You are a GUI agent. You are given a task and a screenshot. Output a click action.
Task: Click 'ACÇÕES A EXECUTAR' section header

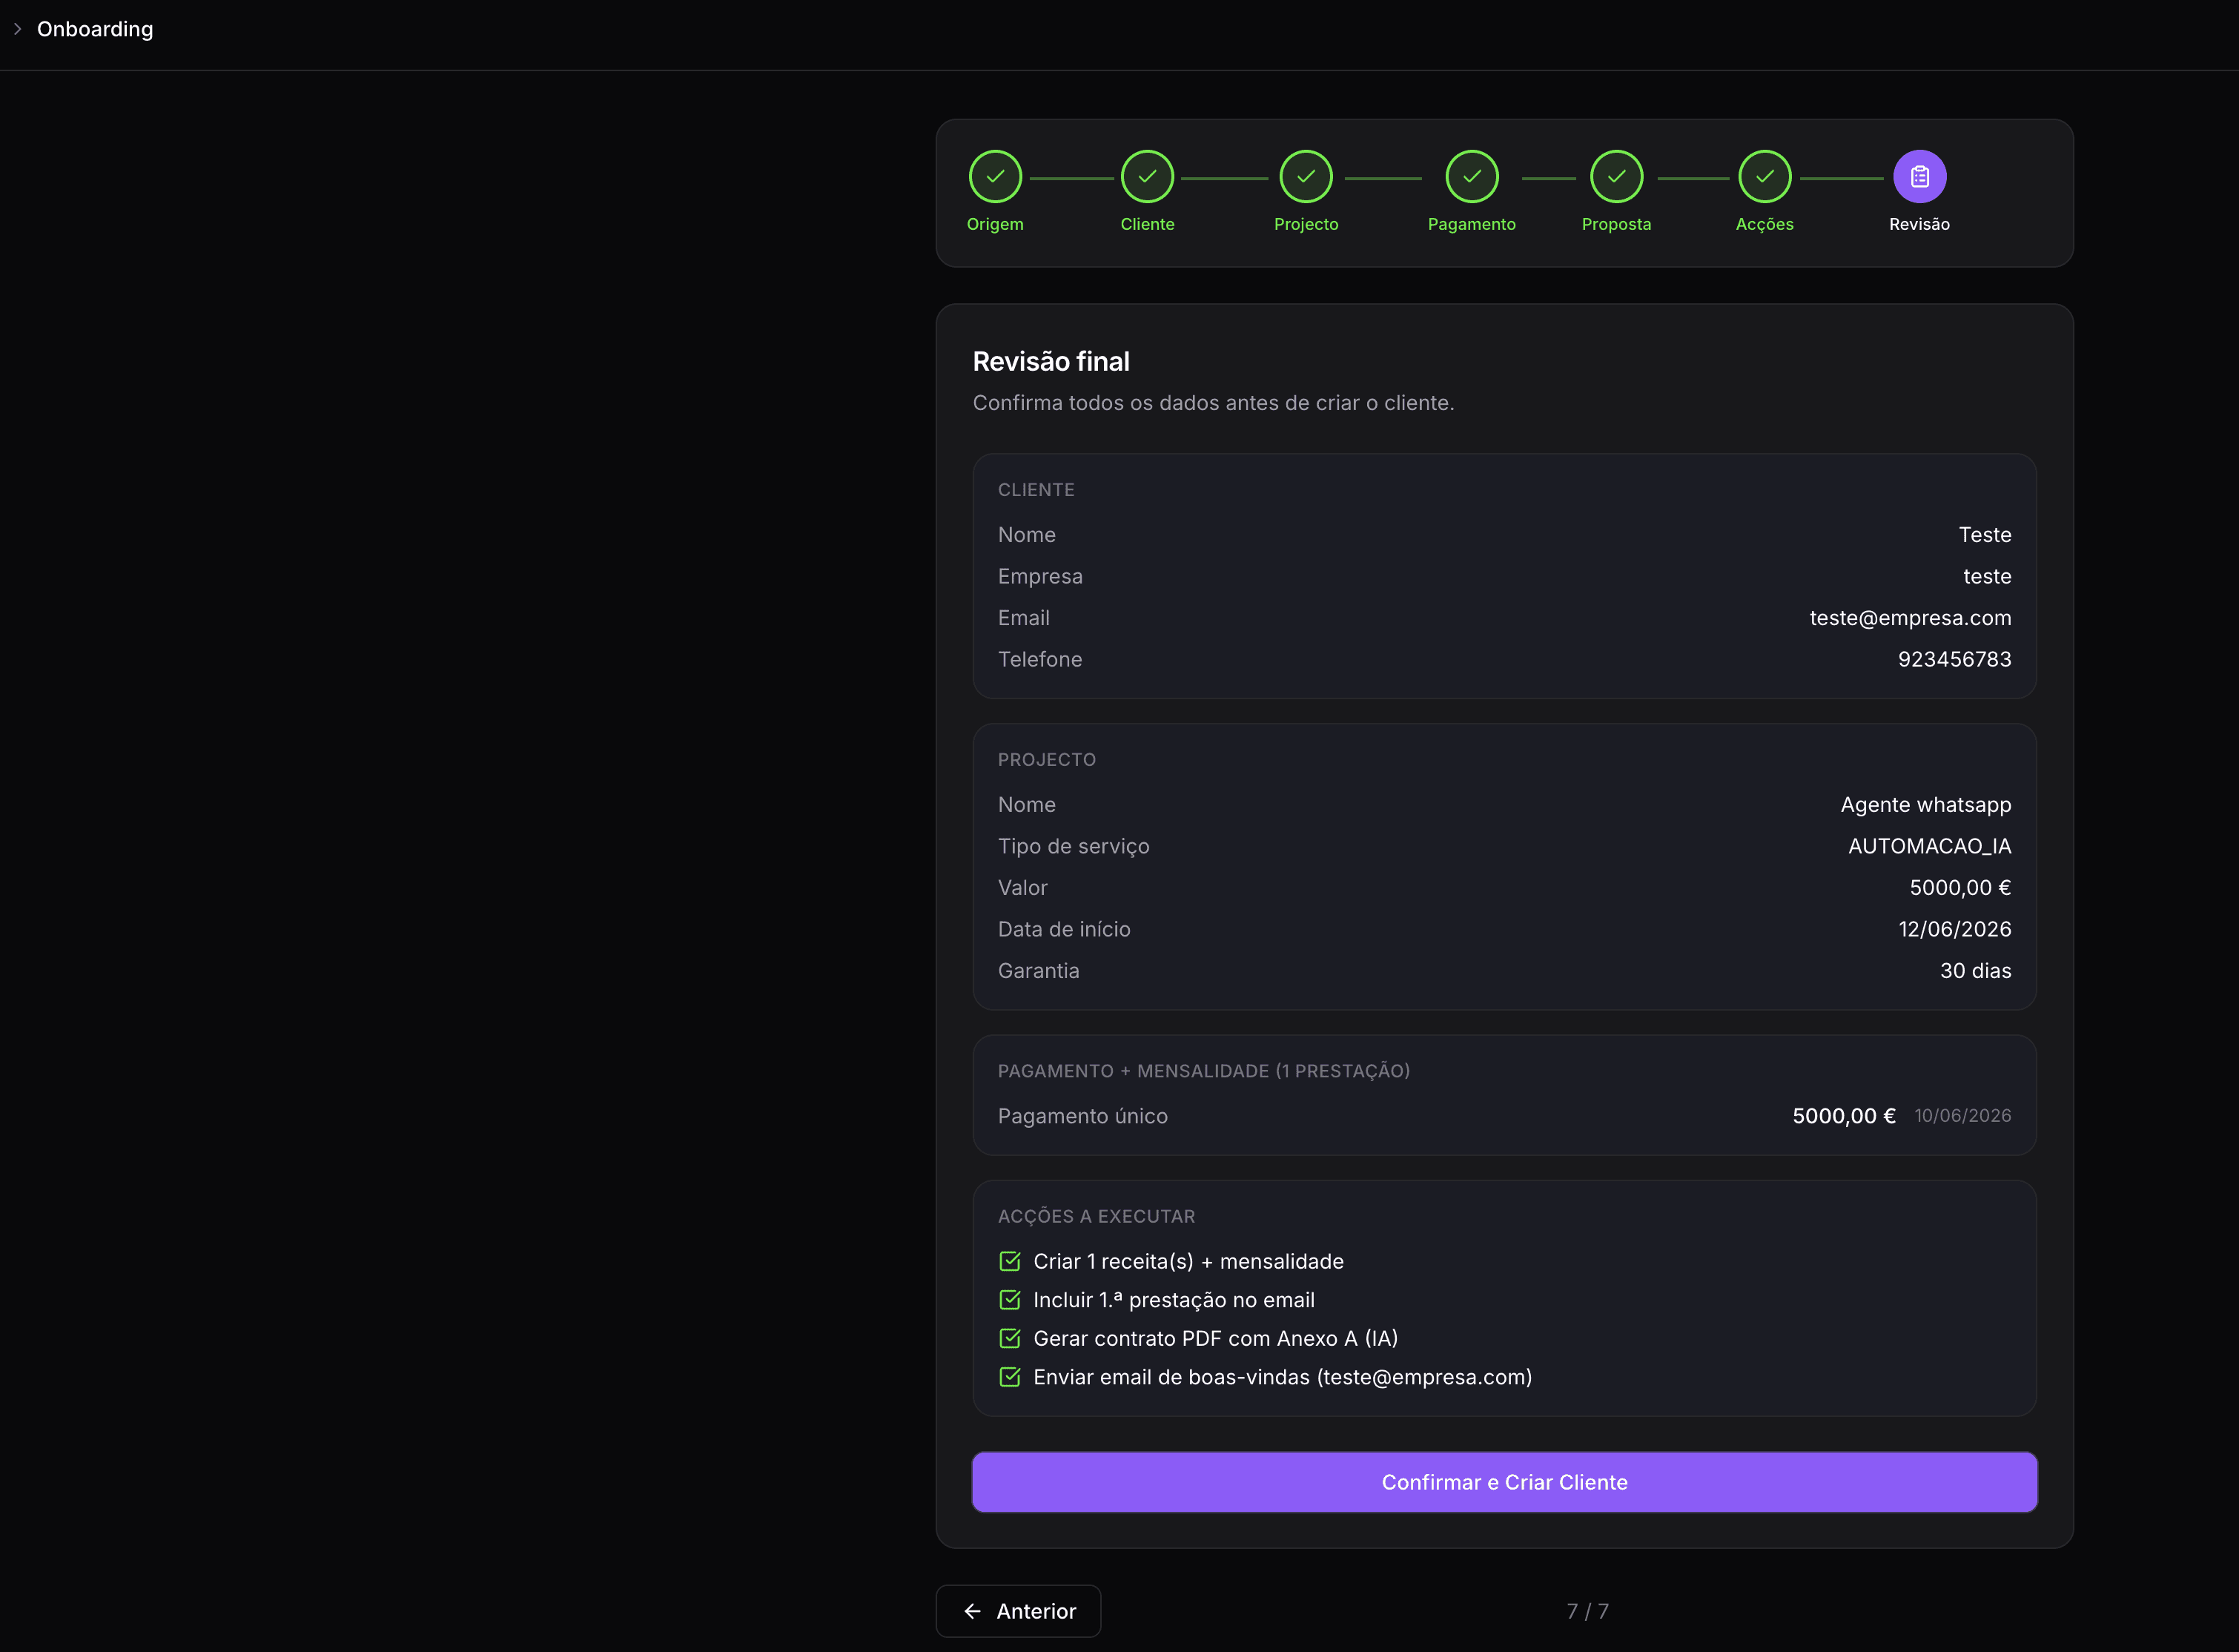(x=1096, y=1216)
